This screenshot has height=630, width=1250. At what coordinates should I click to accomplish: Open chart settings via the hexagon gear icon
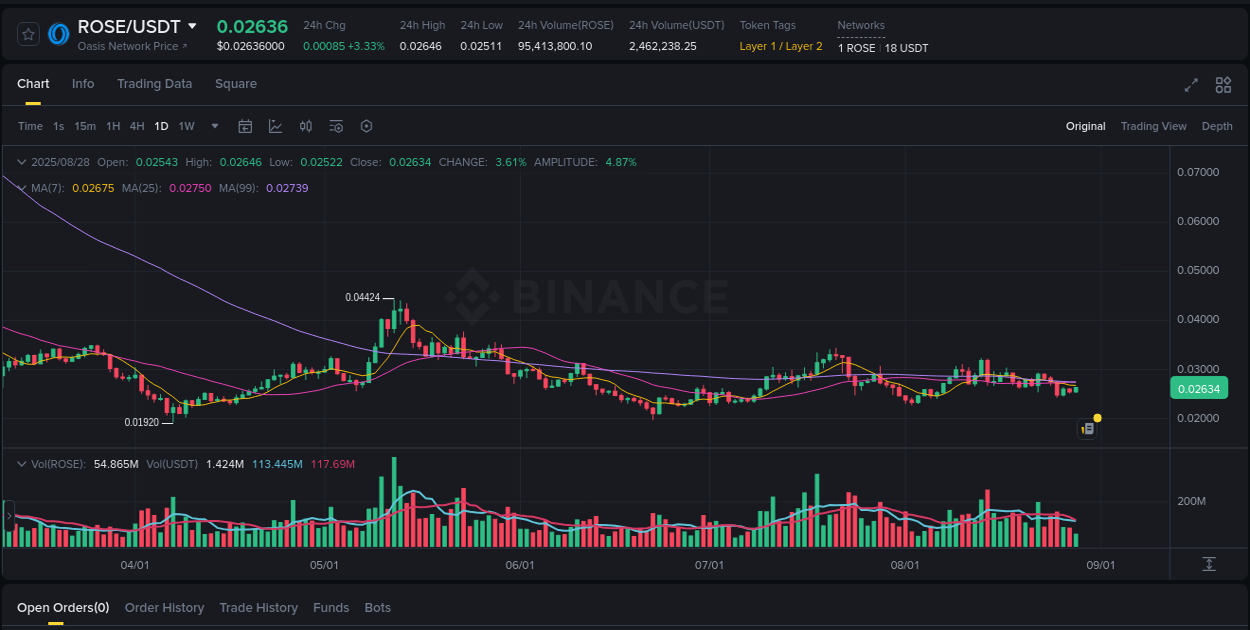366,126
